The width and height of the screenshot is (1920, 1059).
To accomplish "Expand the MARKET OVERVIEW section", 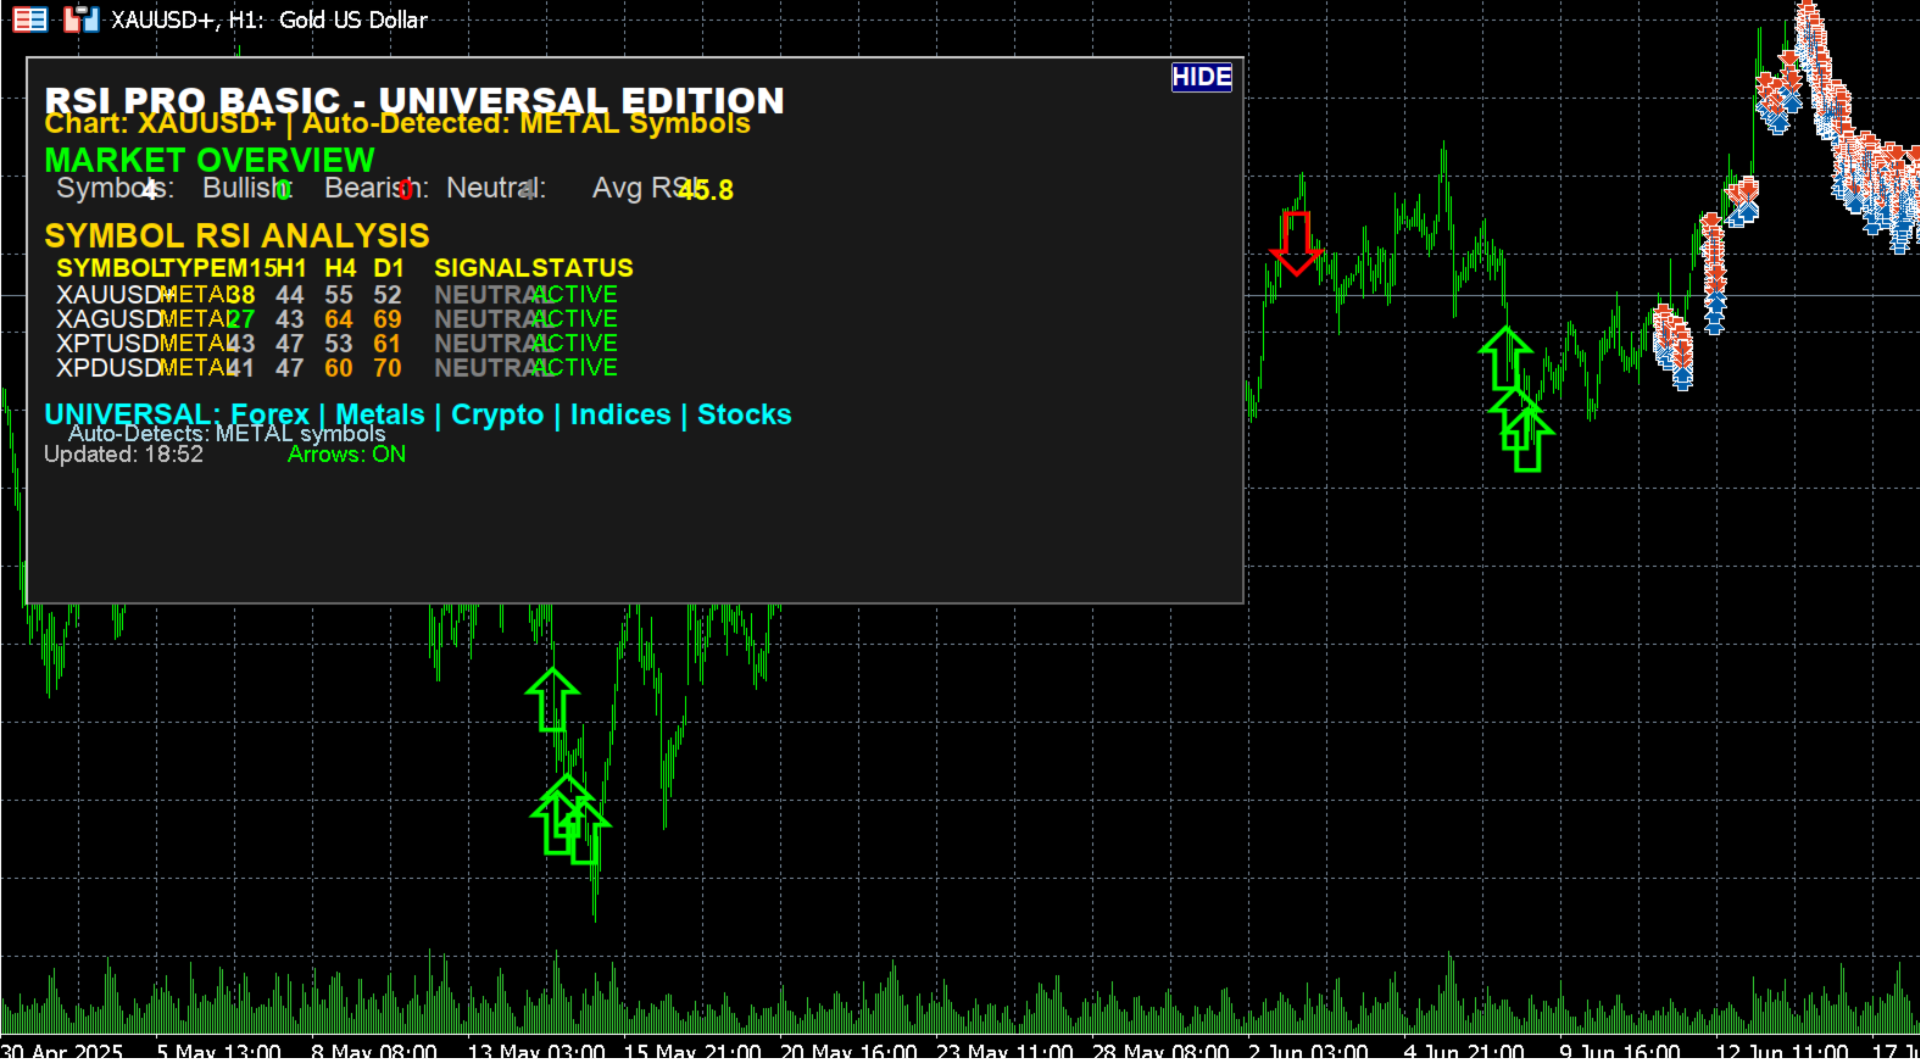I will coord(208,158).
